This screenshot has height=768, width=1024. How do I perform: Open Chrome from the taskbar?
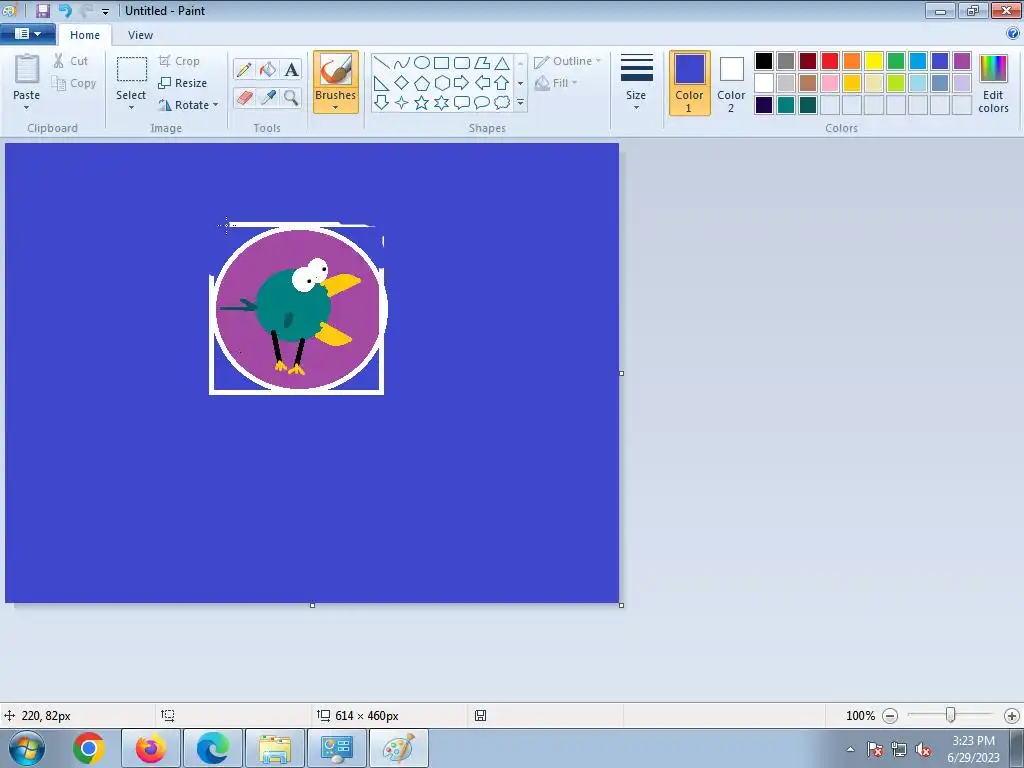pyautogui.click(x=89, y=748)
